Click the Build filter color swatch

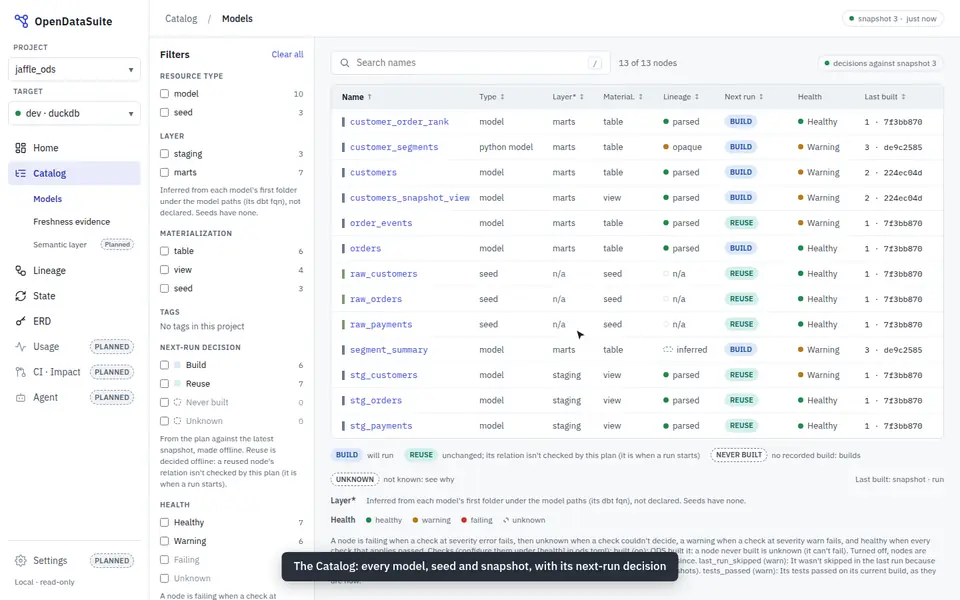click(x=178, y=365)
